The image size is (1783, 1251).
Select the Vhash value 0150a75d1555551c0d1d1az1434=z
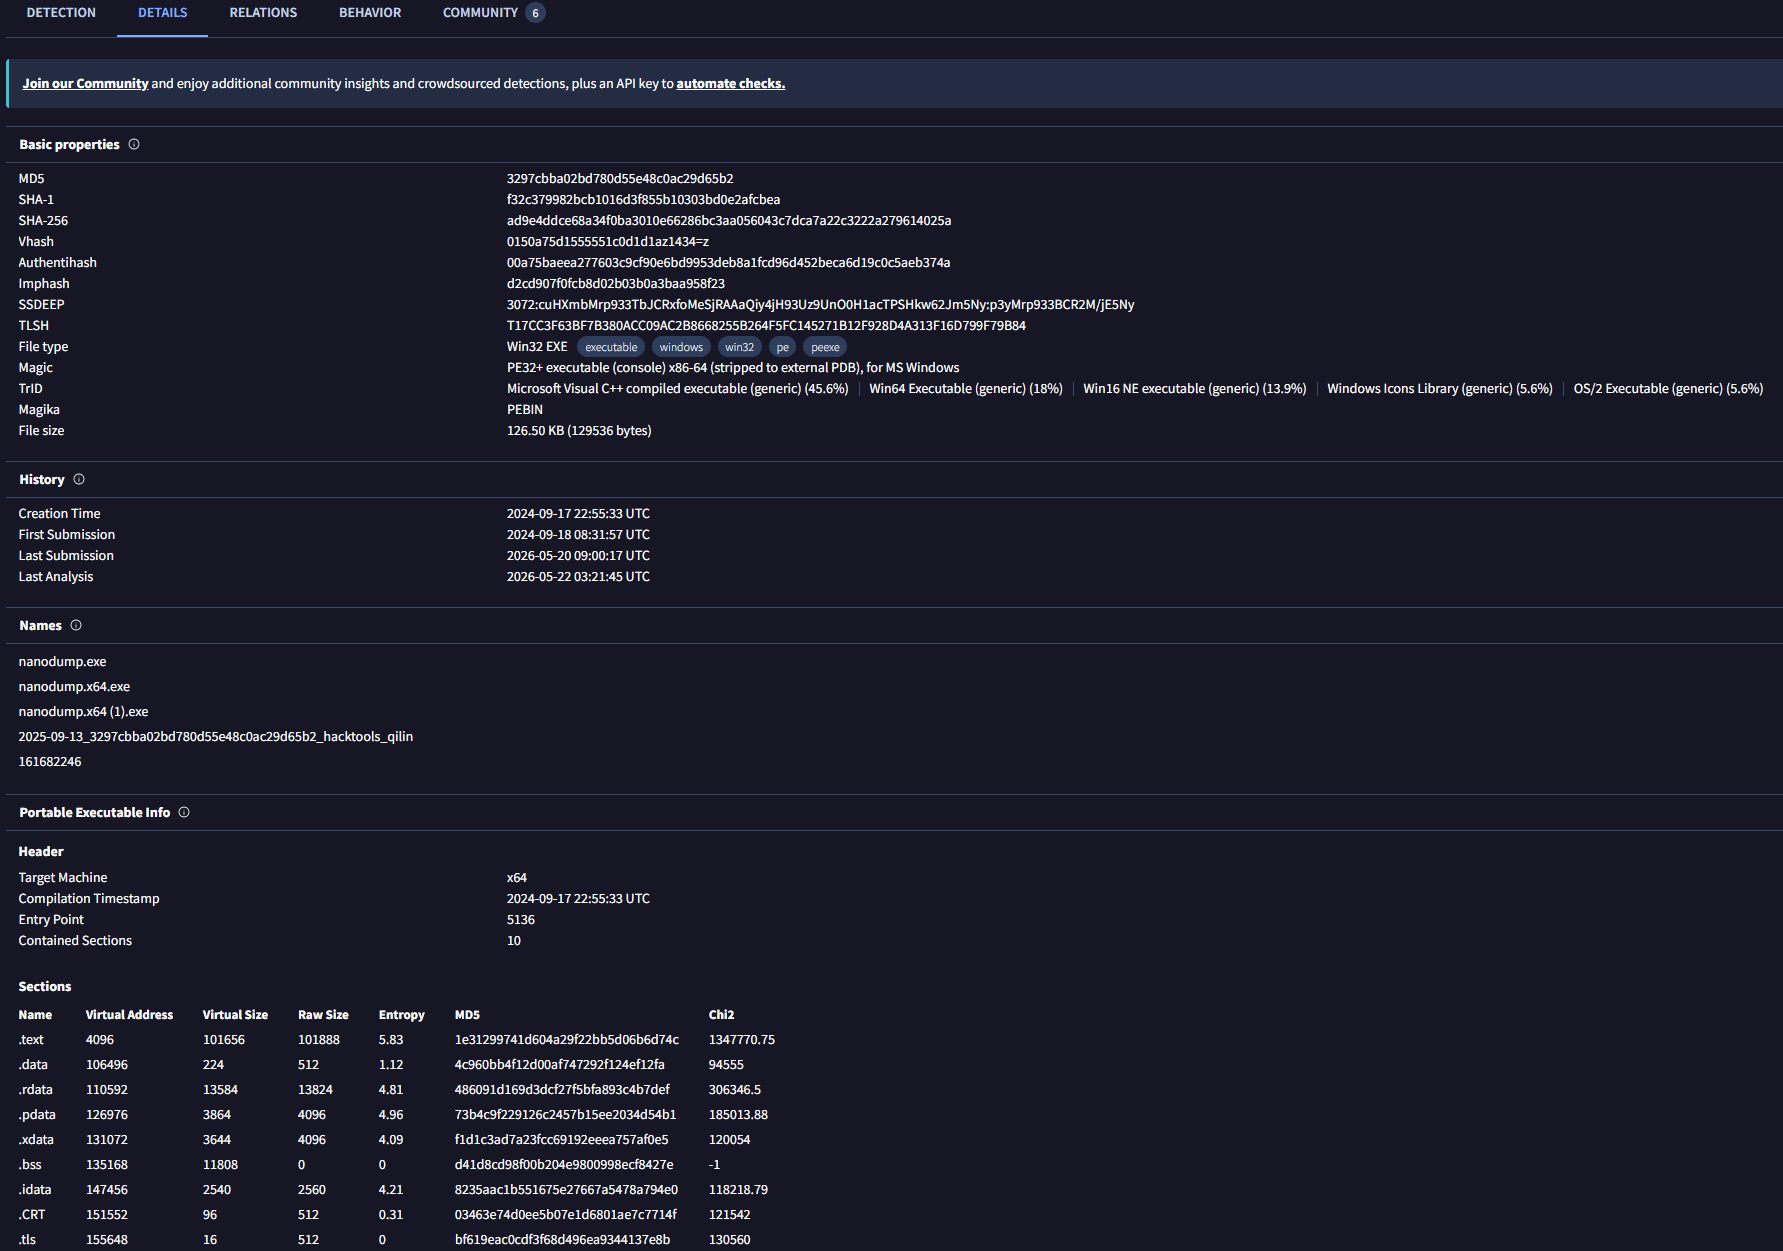[608, 242]
